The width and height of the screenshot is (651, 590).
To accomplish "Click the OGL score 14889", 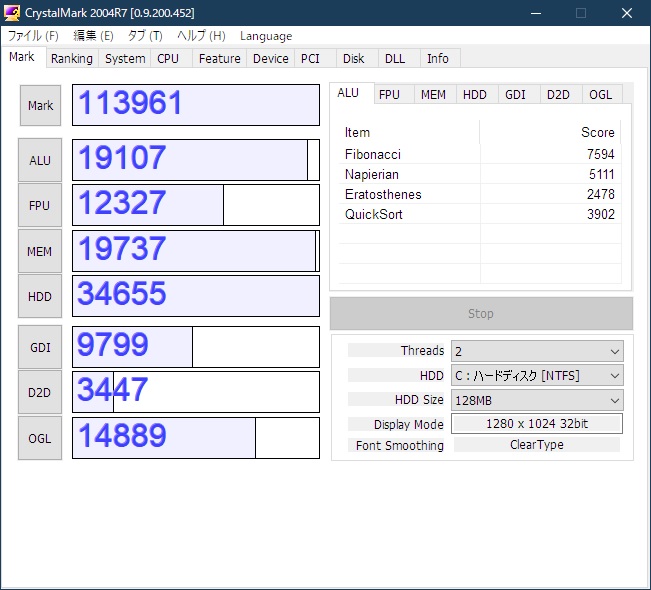I will coord(196,438).
